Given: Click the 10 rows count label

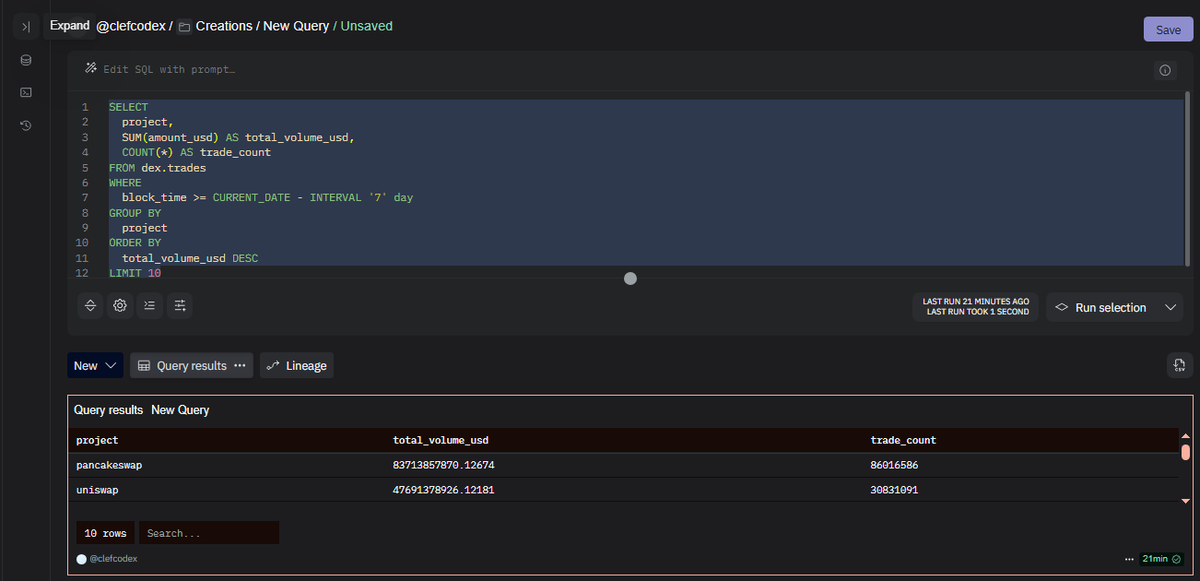Looking at the screenshot, I should (x=104, y=533).
